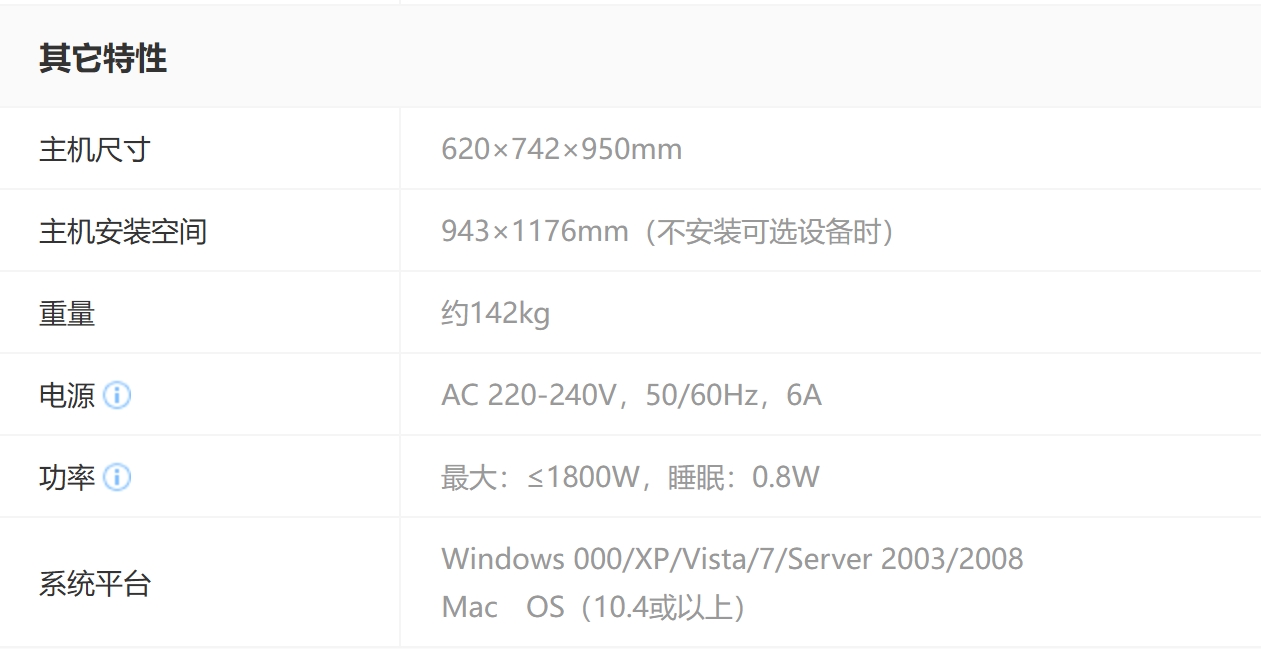Screen dimensions: 1261x649
Task: Click the 最大：≤1800W power value
Action: point(539,478)
